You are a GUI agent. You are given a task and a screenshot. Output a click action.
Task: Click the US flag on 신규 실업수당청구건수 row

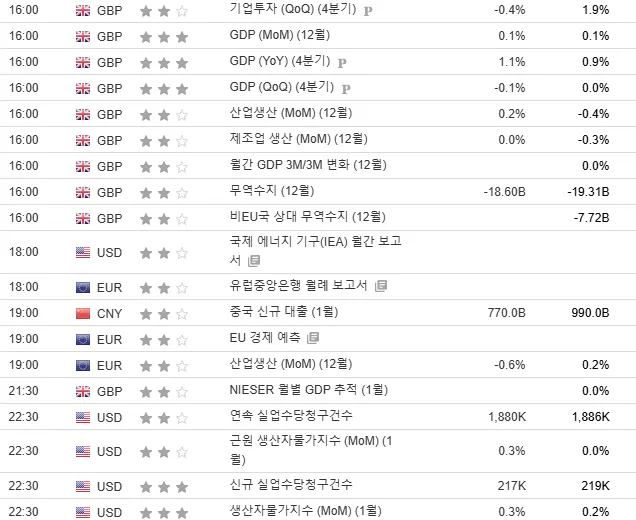pyautogui.click(x=83, y=486)
